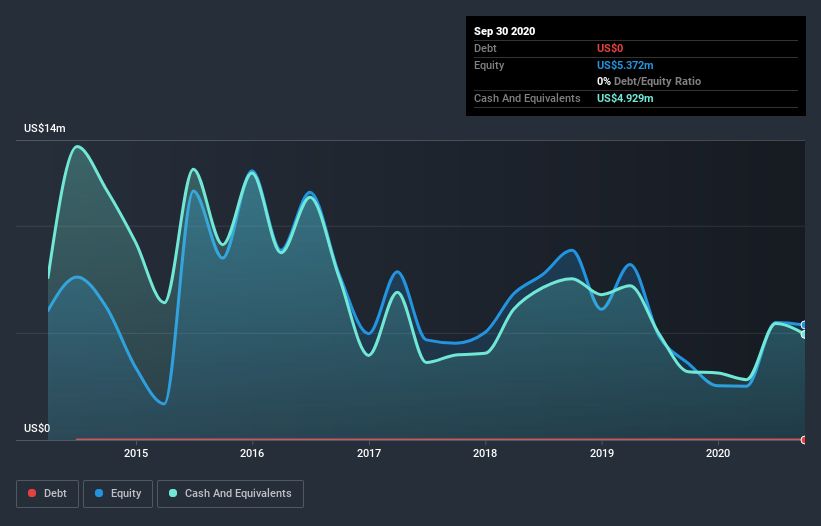Viewport: 821px width, 526px height.
Task: Select the 2015 x-axis label
Action: tap(136, 453)
